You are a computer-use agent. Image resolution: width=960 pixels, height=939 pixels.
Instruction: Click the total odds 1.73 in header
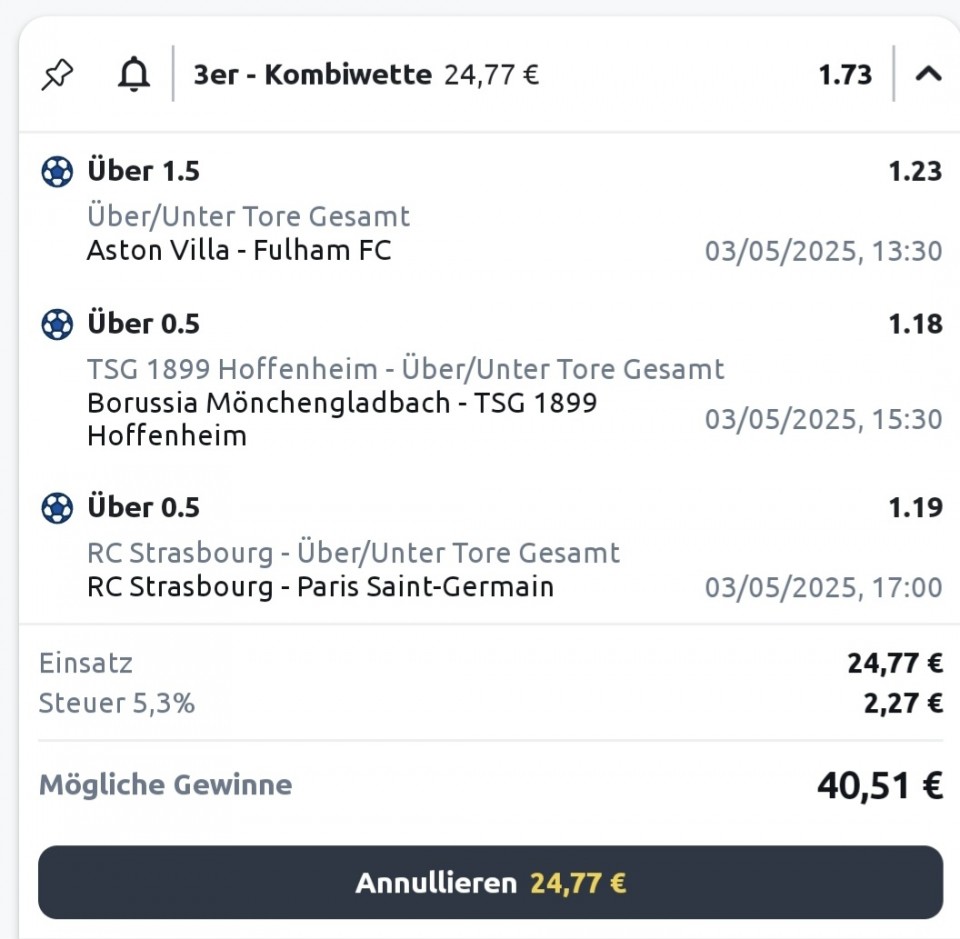pyautogui.click(x=845, y=75)
